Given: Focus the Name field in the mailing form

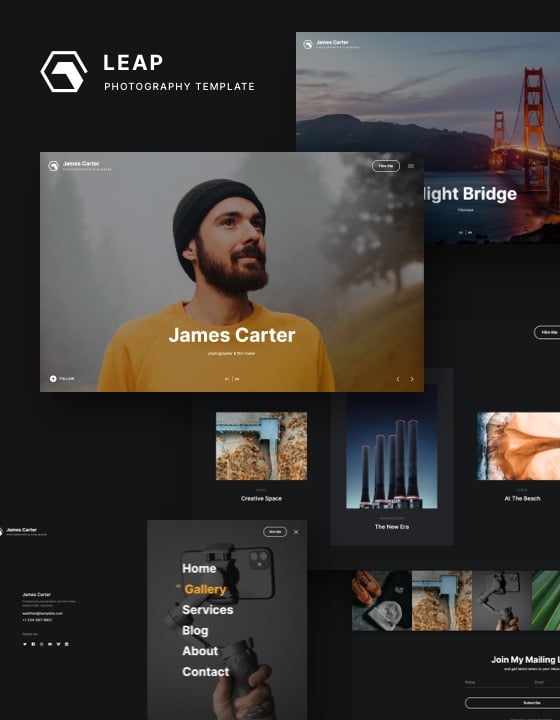Looking at the screenshot, I should point(497,683).
